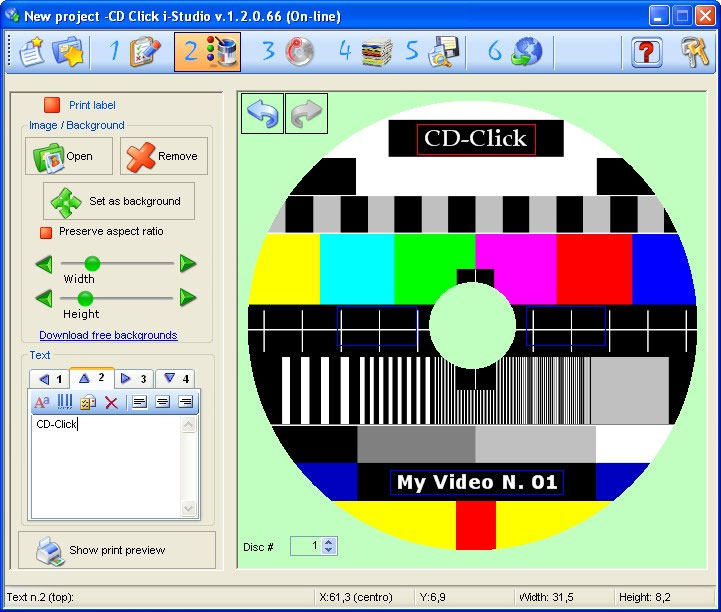Click 'X:61,3 (centro)' status entry
The image size is (721, 612).
coord(356,597)
